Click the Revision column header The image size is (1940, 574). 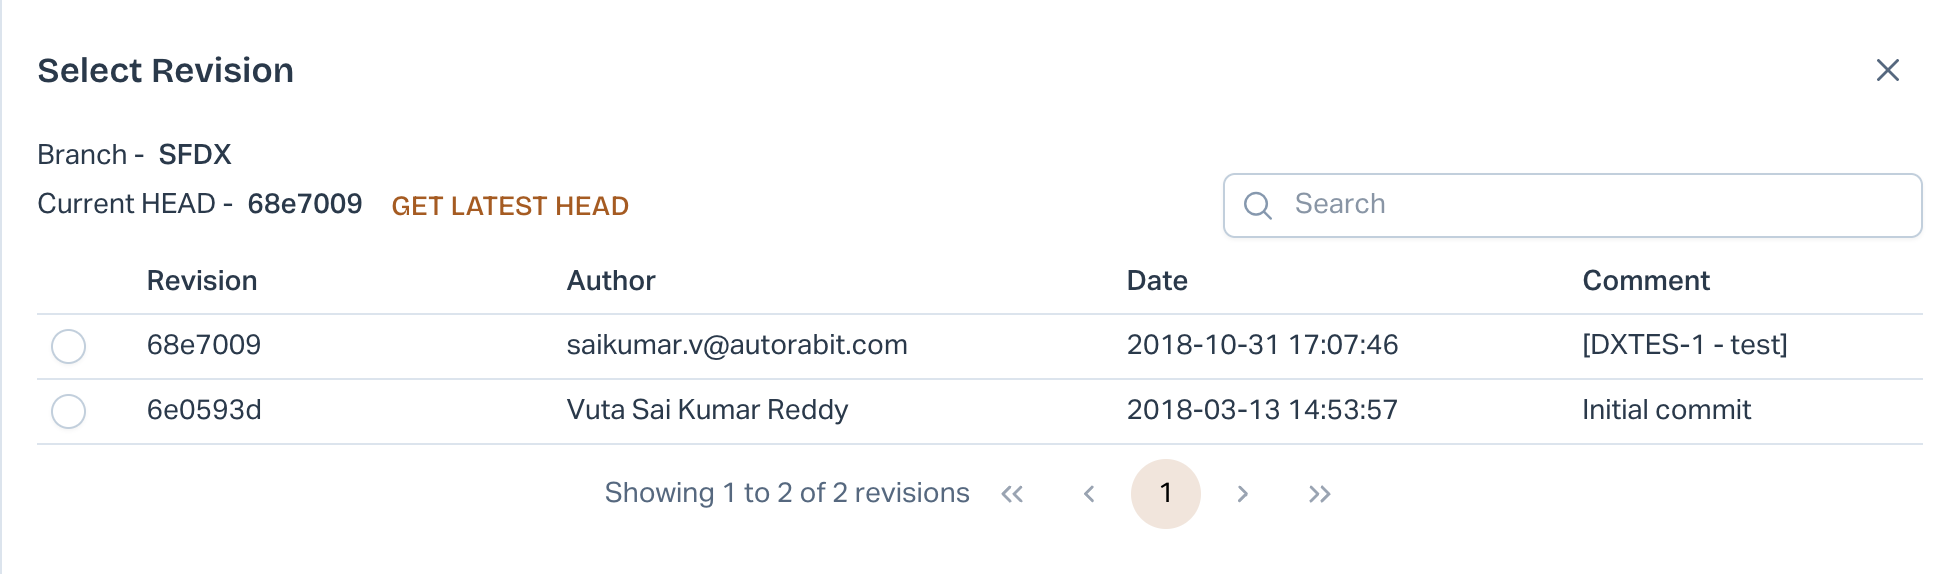point(202,281)
